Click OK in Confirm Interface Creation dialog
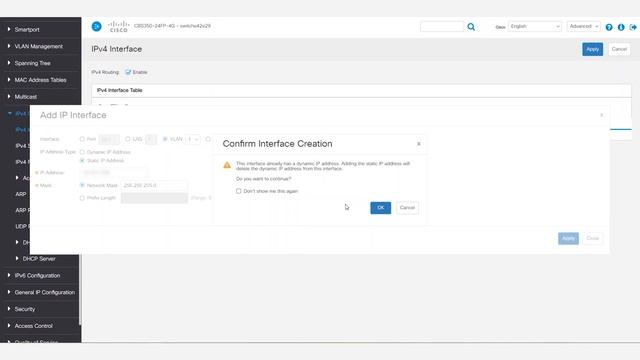The width and height of the screenshot is (640, 360). (x=380, y=208)
